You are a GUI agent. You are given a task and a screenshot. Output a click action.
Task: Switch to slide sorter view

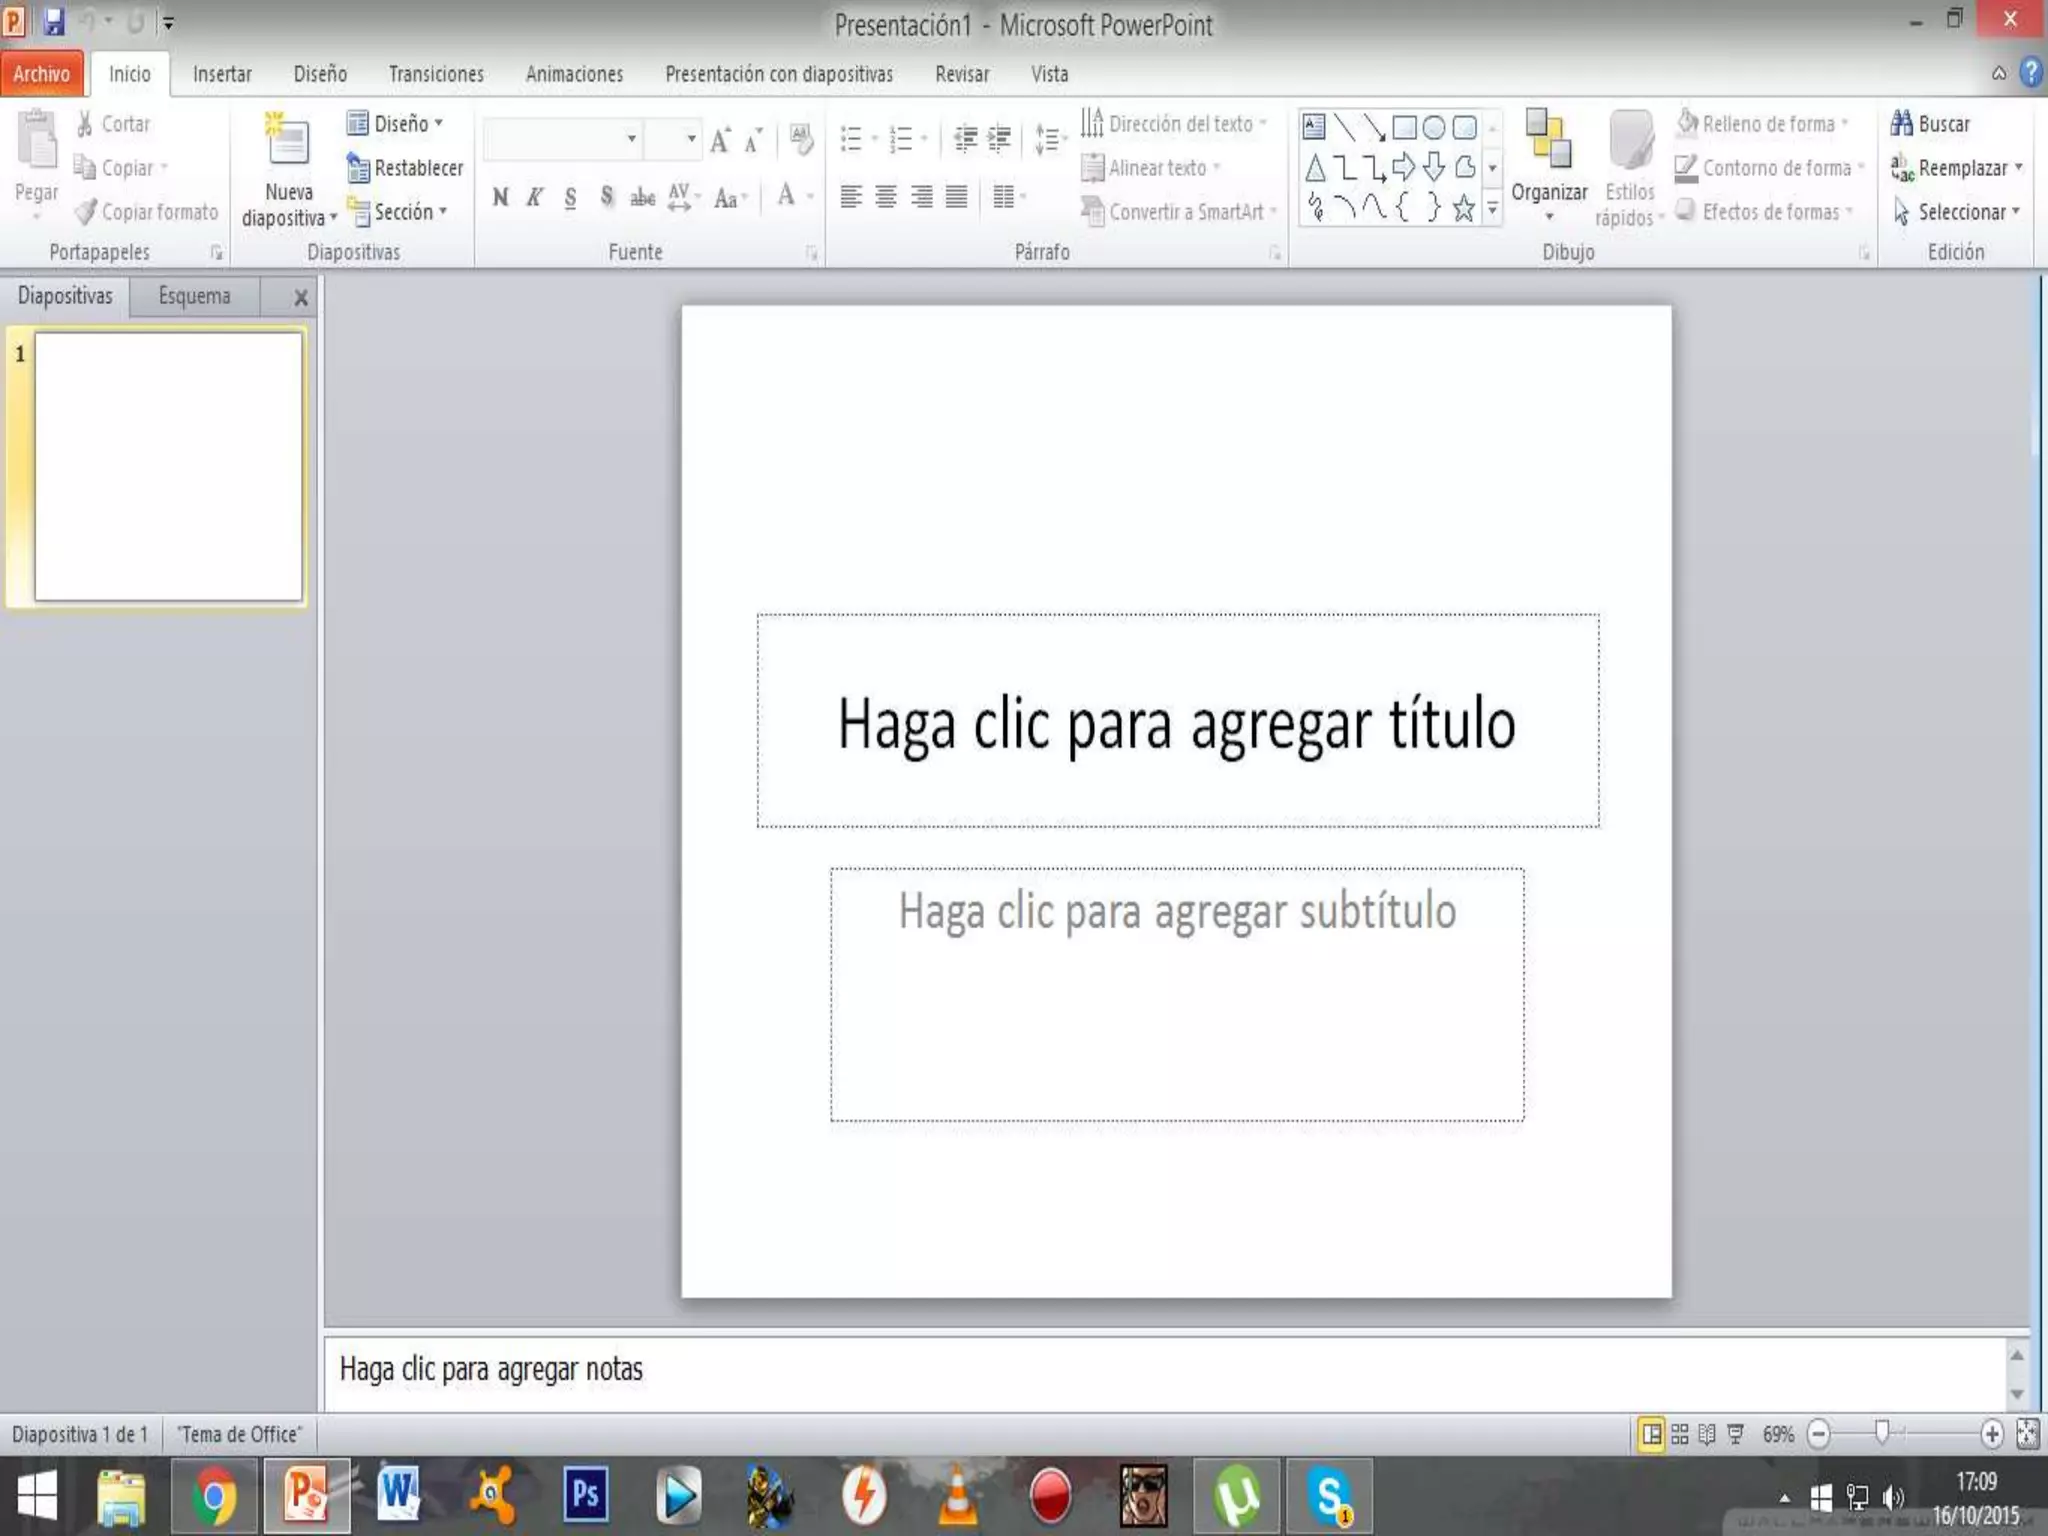pyautogui.click(x=1680, y=1434)
